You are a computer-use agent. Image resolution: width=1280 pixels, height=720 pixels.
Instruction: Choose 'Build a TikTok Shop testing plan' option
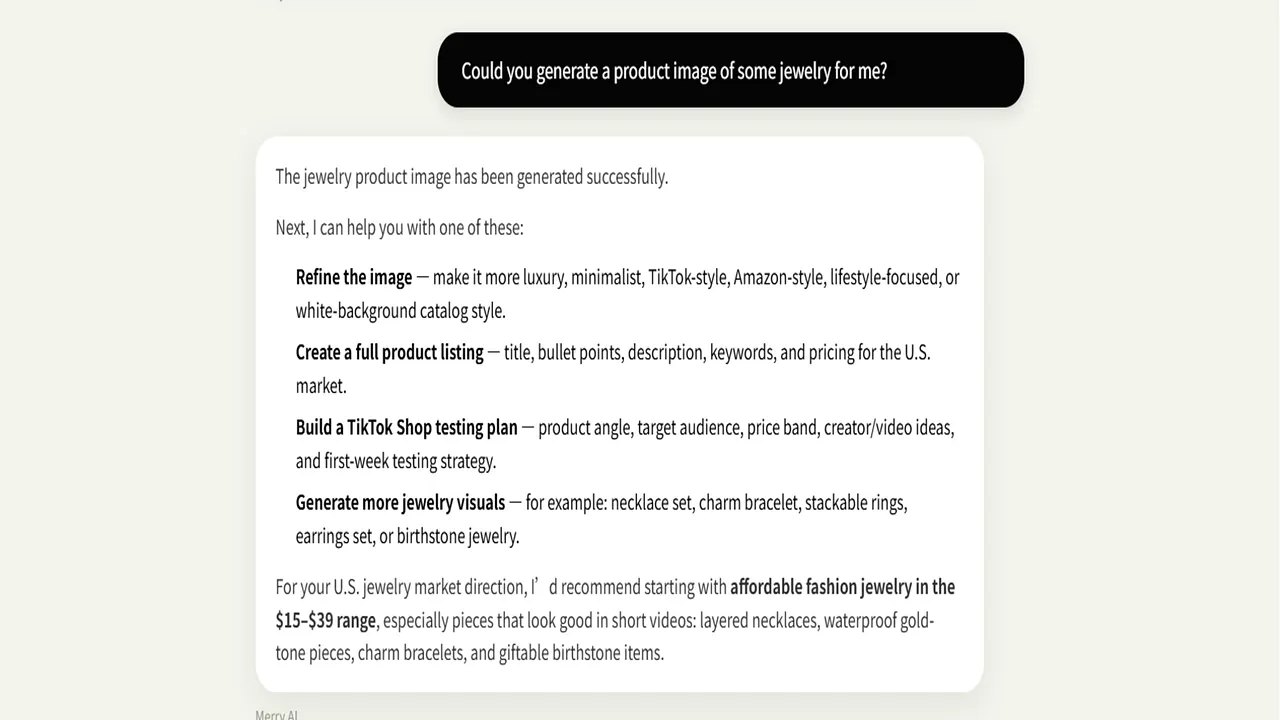pos(407,427)
